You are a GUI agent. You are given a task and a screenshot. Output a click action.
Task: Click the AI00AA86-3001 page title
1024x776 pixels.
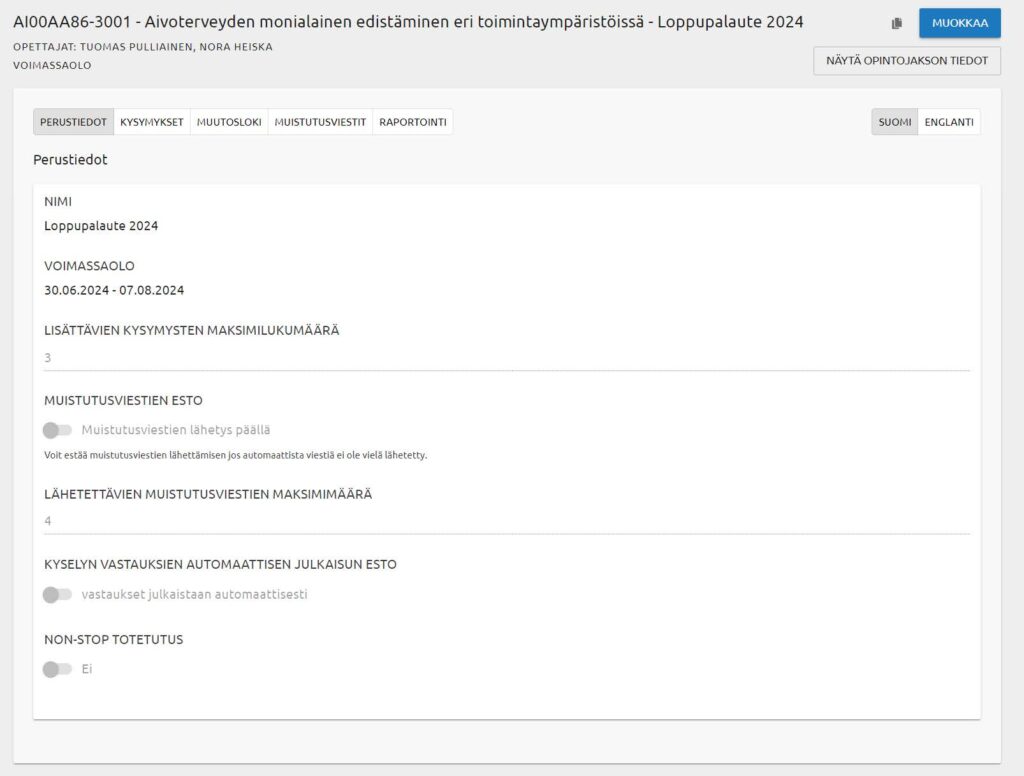[x=407, y=22]
